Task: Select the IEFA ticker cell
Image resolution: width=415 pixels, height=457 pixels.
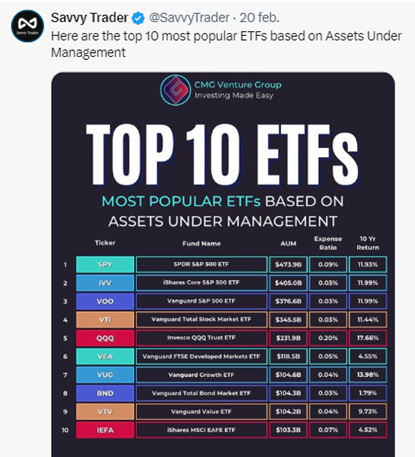Action: point(105,430)
